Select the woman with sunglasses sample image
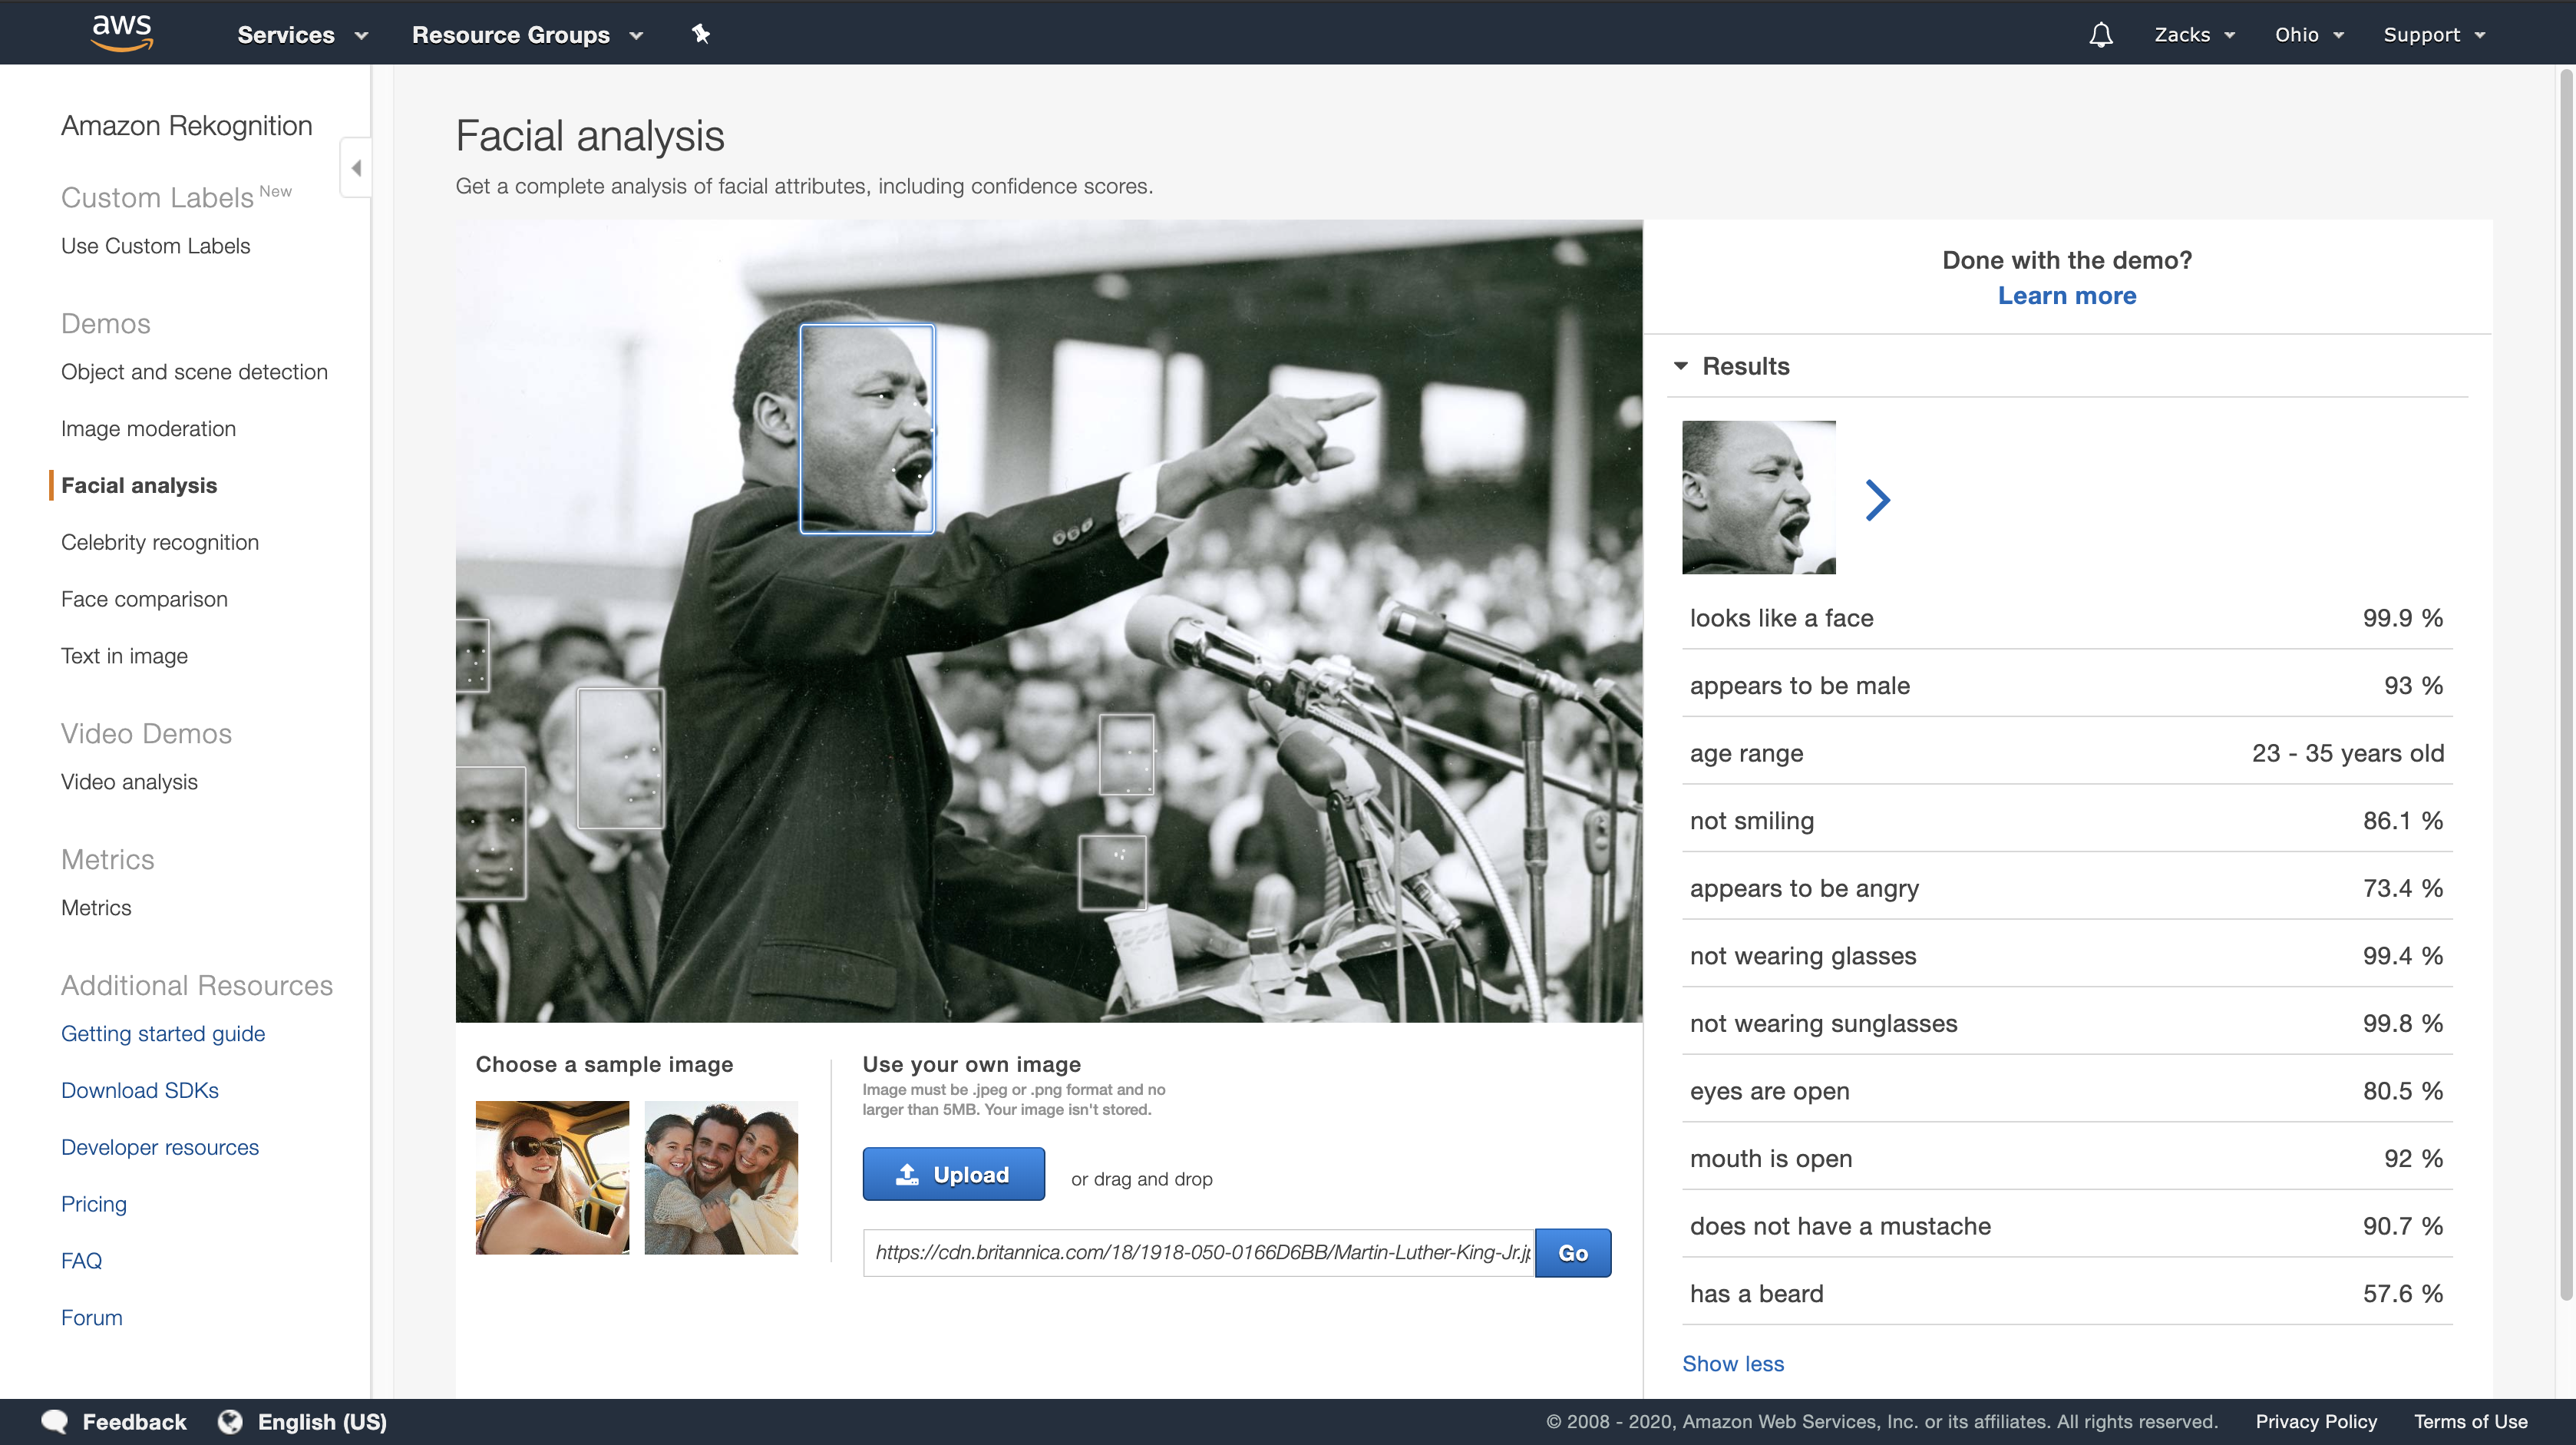The image size is (2576, 1445). point(552,1177)
